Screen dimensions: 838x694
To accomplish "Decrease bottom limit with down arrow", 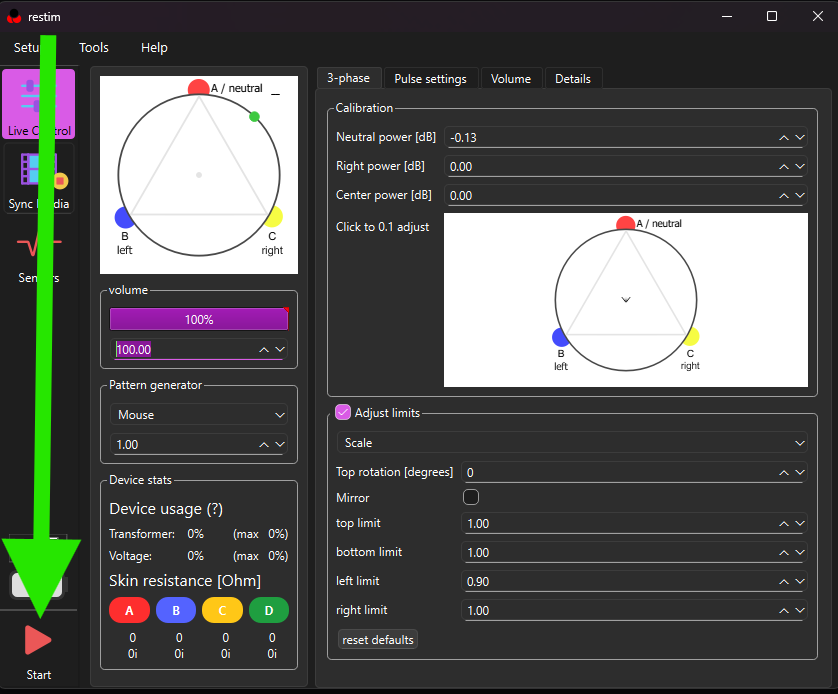I will point(800,552).
